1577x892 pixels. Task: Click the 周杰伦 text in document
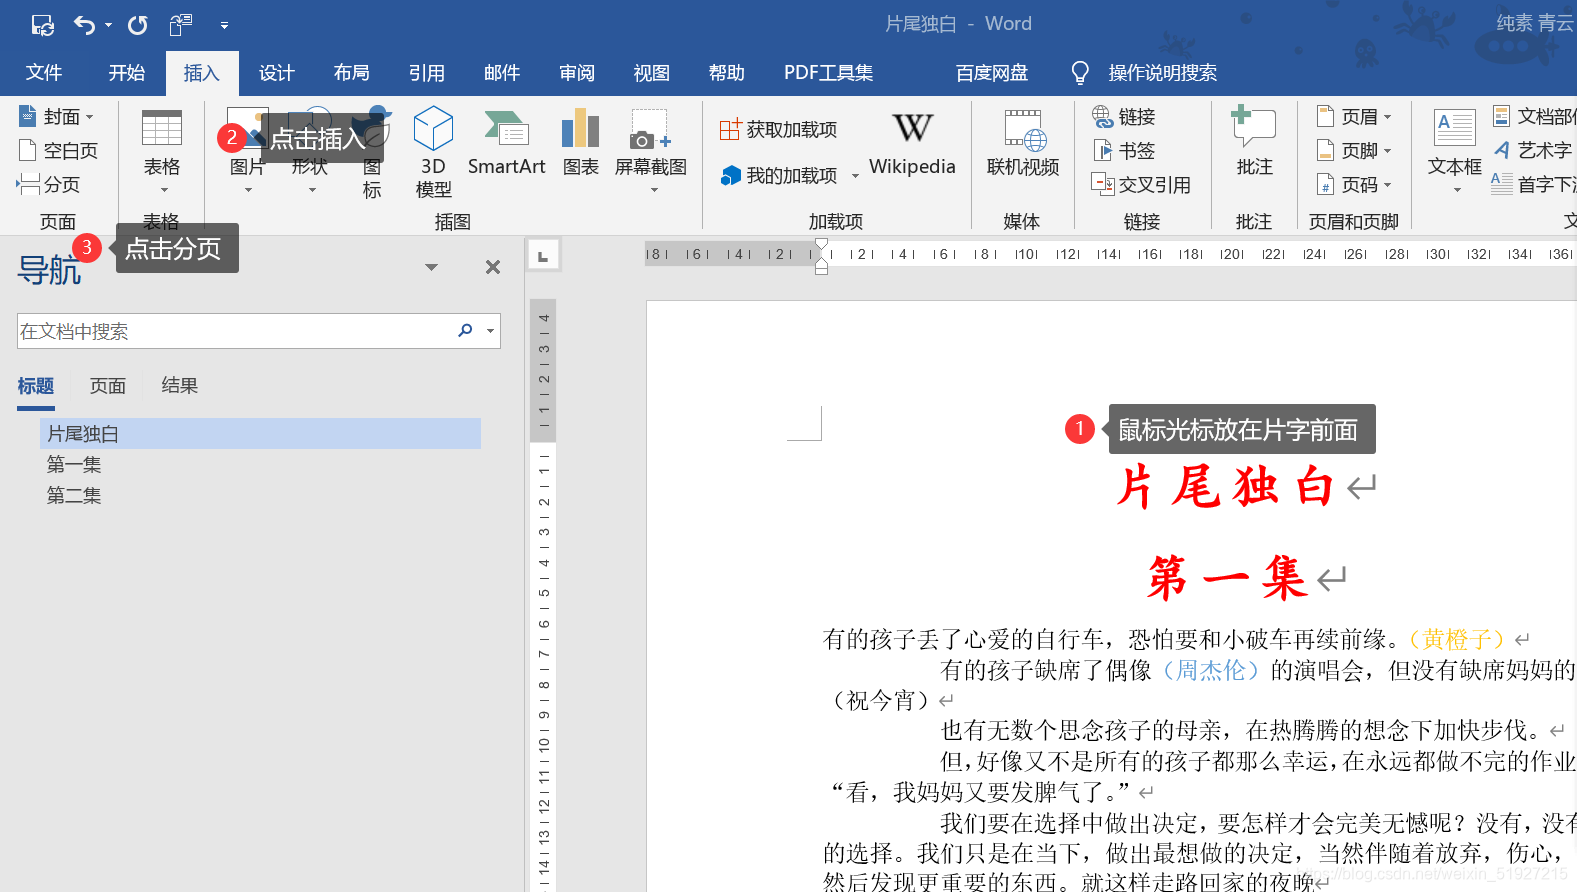(1211, 670)
